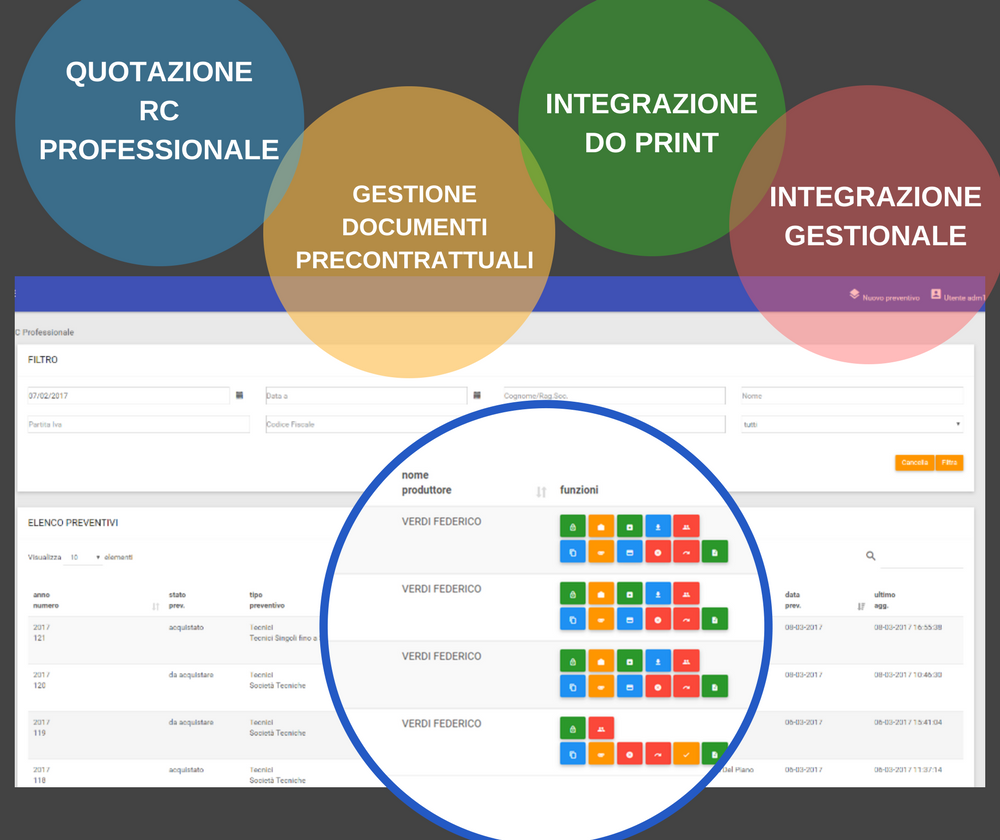Viewport: 1000px width, 840px height.
Task: Click the green lock button in the second VERDI FEDERICO row
Action: 573,594
